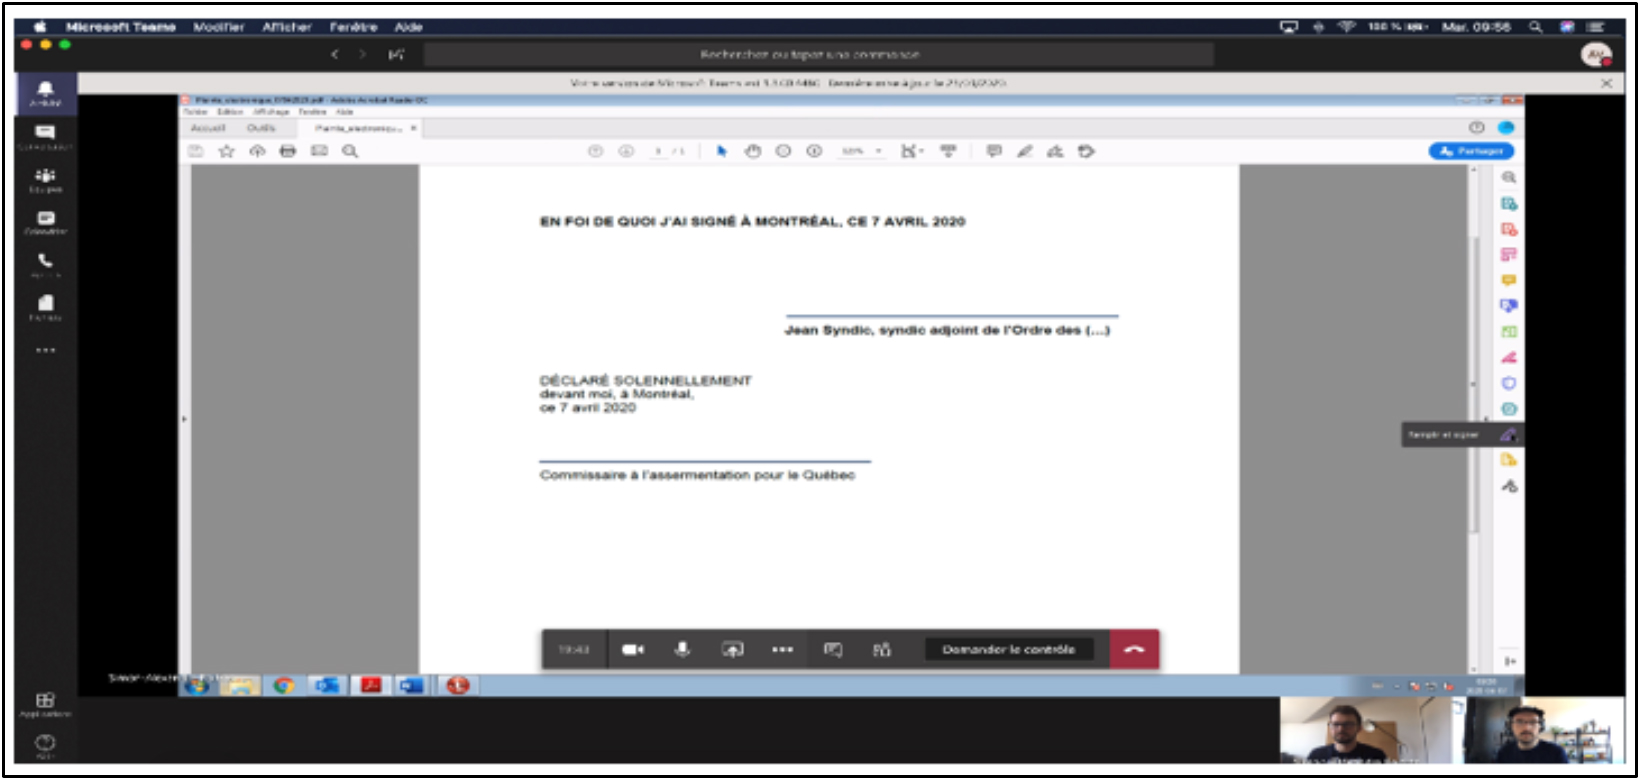Open more actions in the call bar

pyautogui.click(x=782, y=650)
